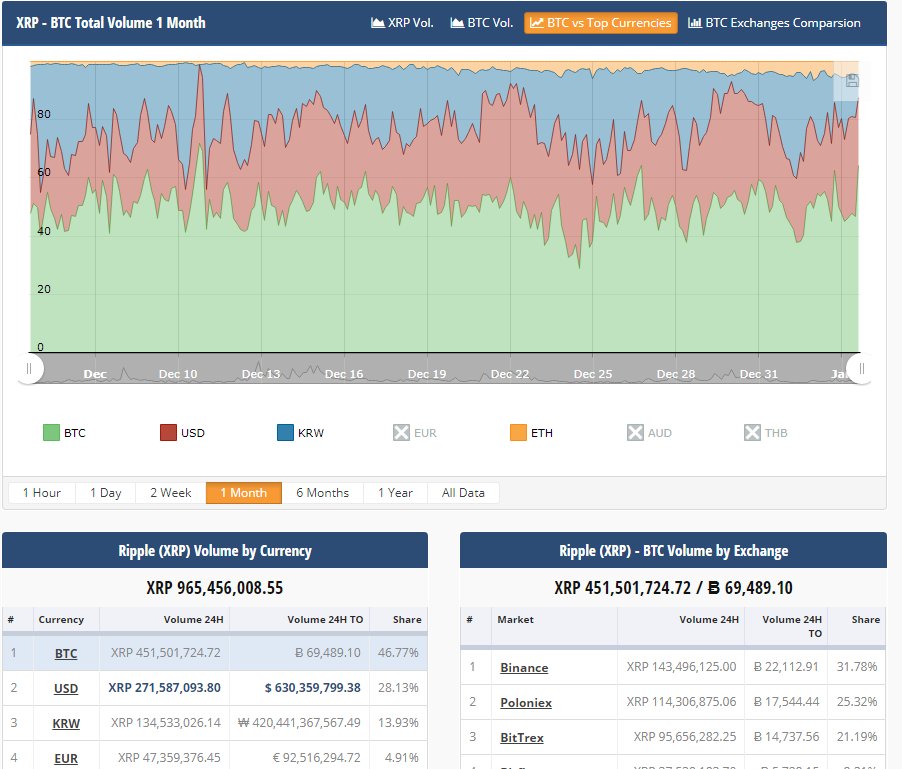This screenshot has width=902, height=769.
Task: Open the EUR currency link
Action: pyautogui.click(x=66, y=758)
